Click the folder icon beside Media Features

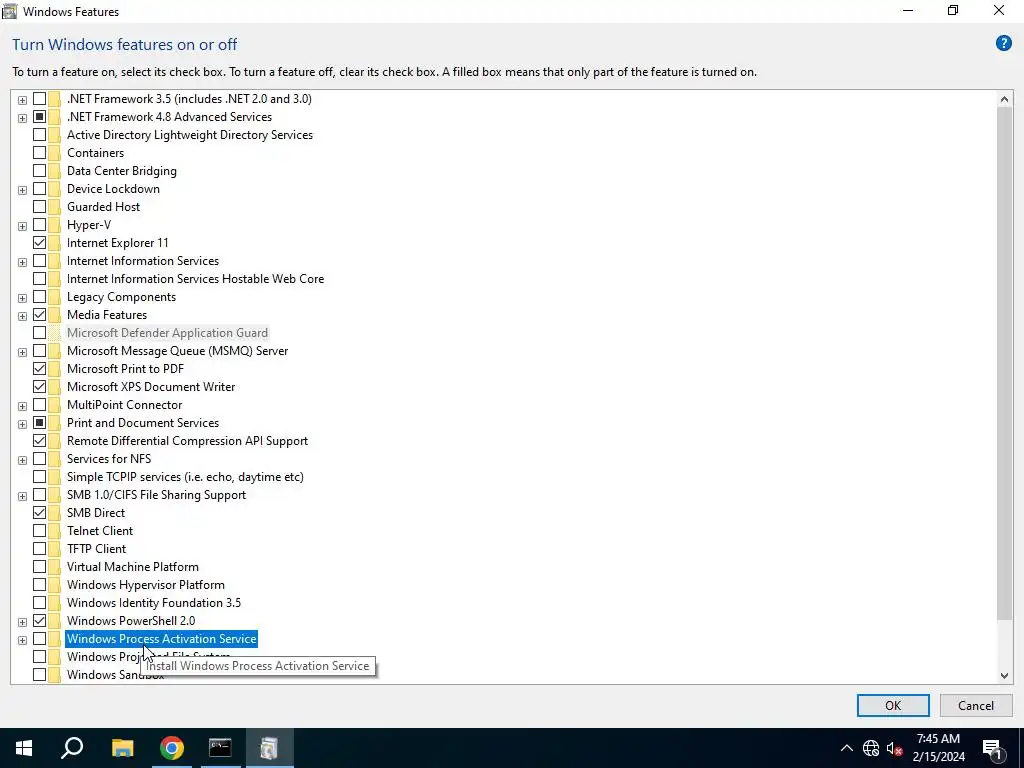pyautogui.click(x=54, y=315)
